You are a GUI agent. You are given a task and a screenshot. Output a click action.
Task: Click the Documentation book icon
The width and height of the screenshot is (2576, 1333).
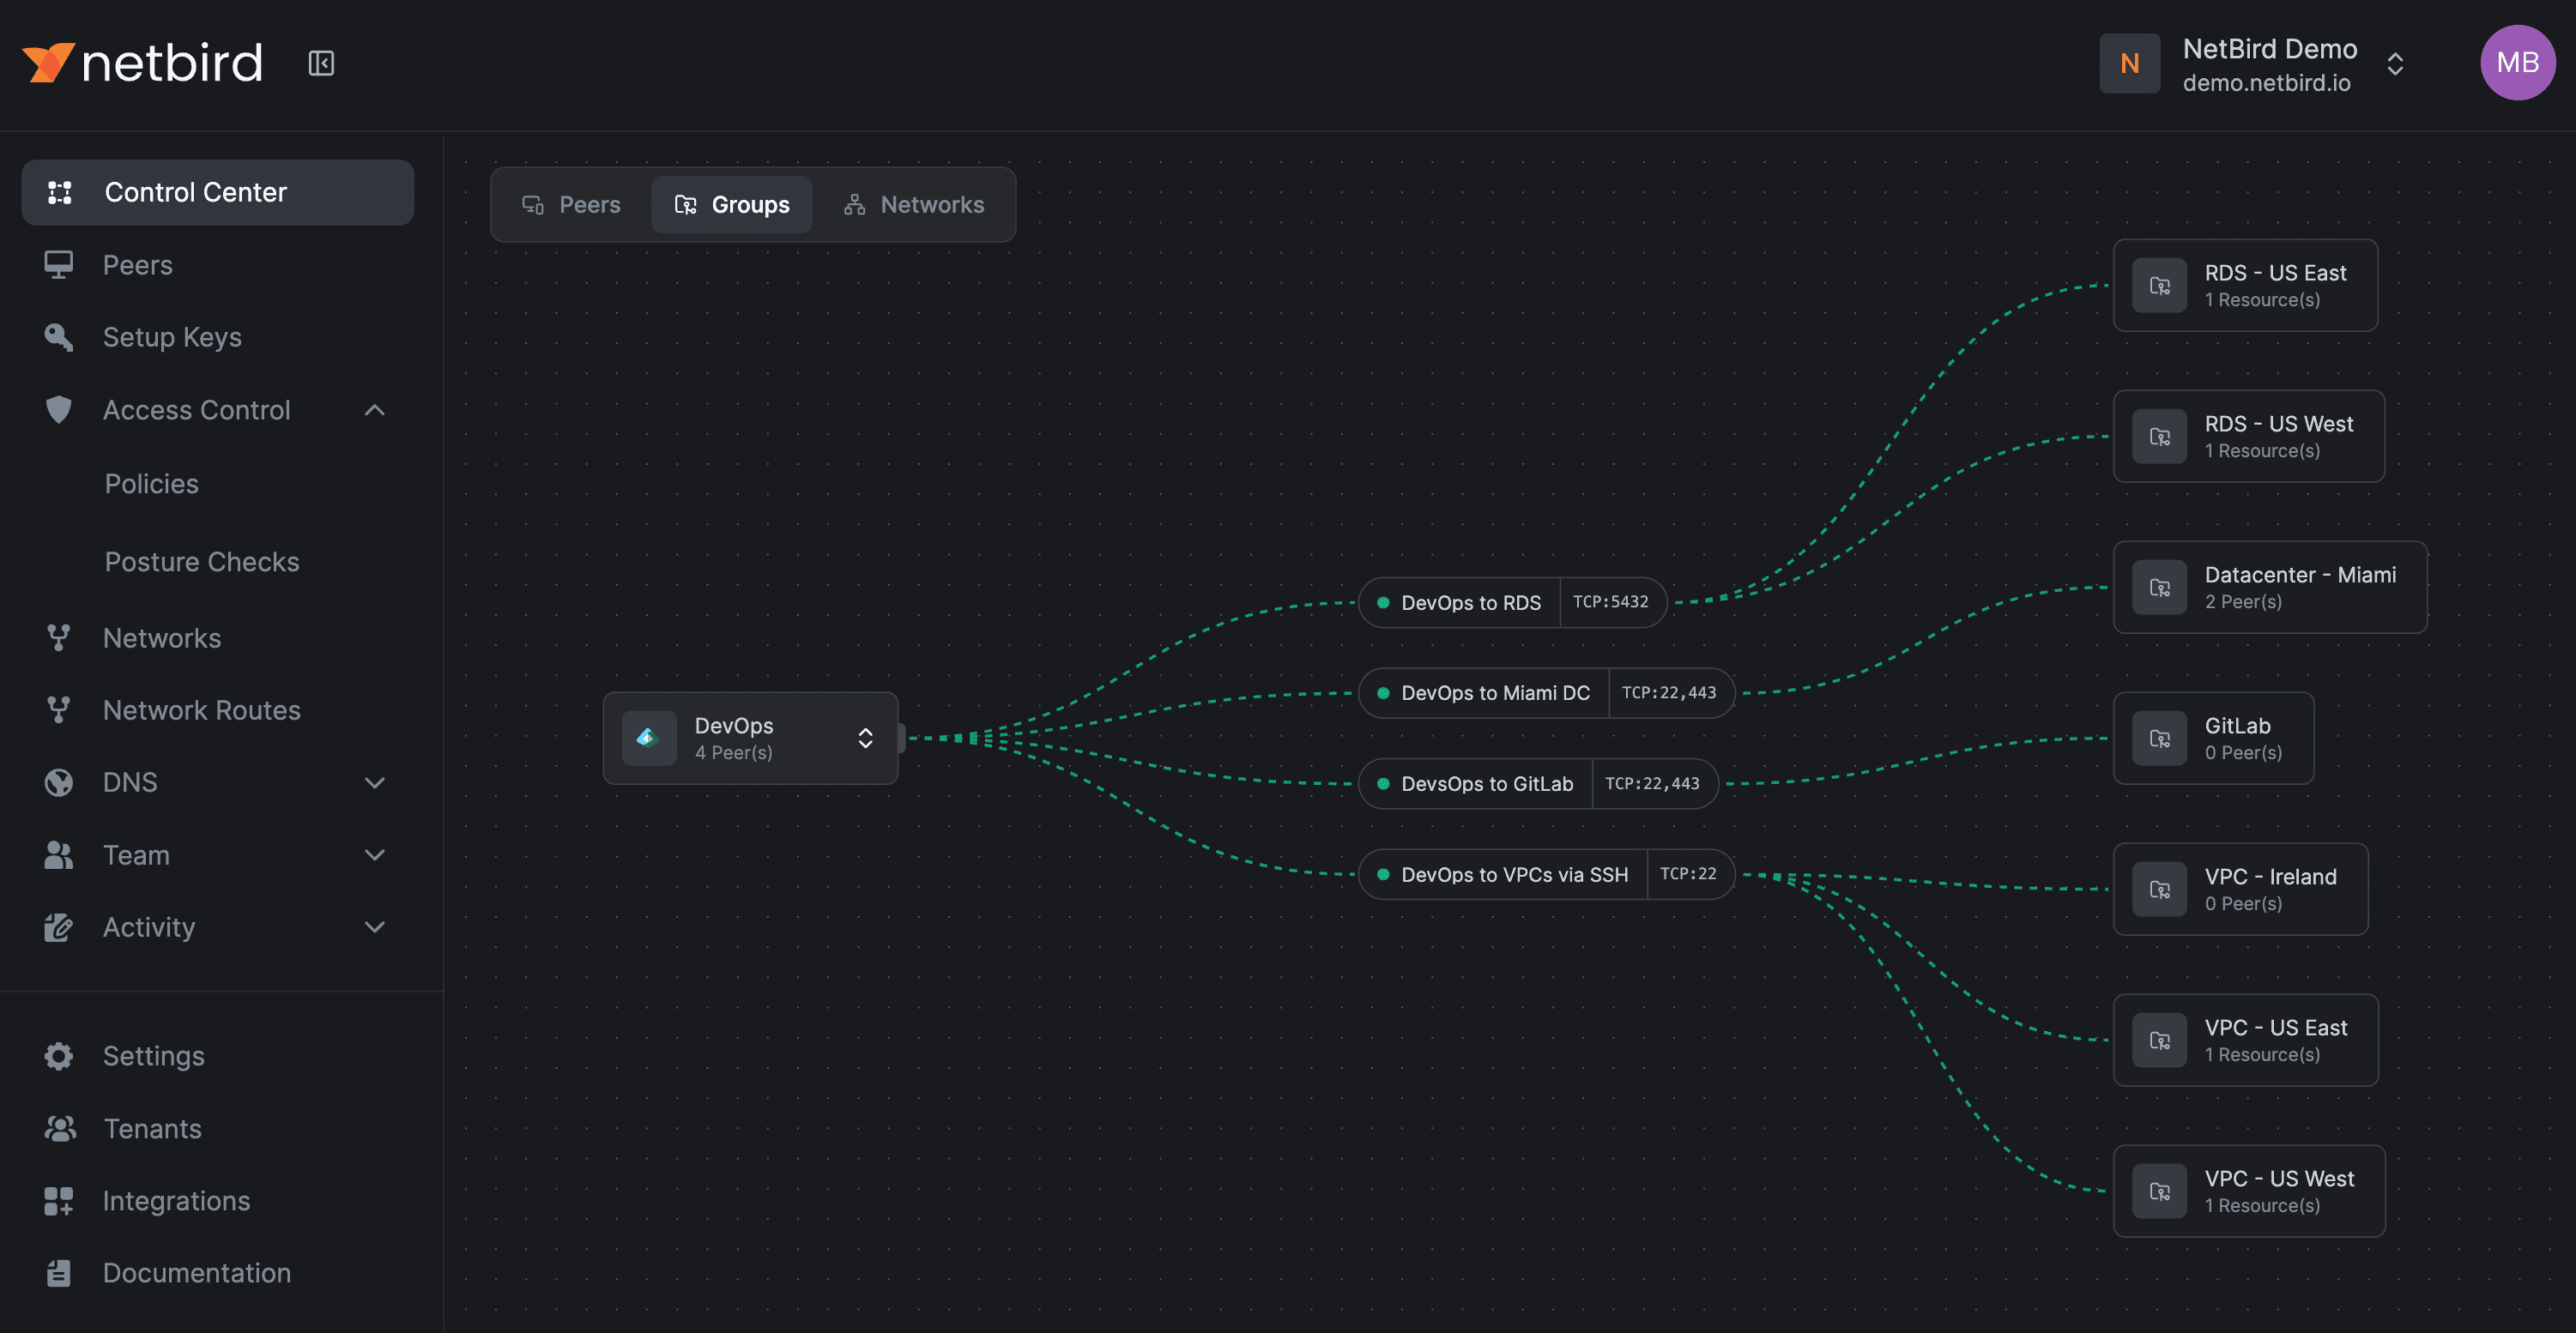click(59, 1273)
